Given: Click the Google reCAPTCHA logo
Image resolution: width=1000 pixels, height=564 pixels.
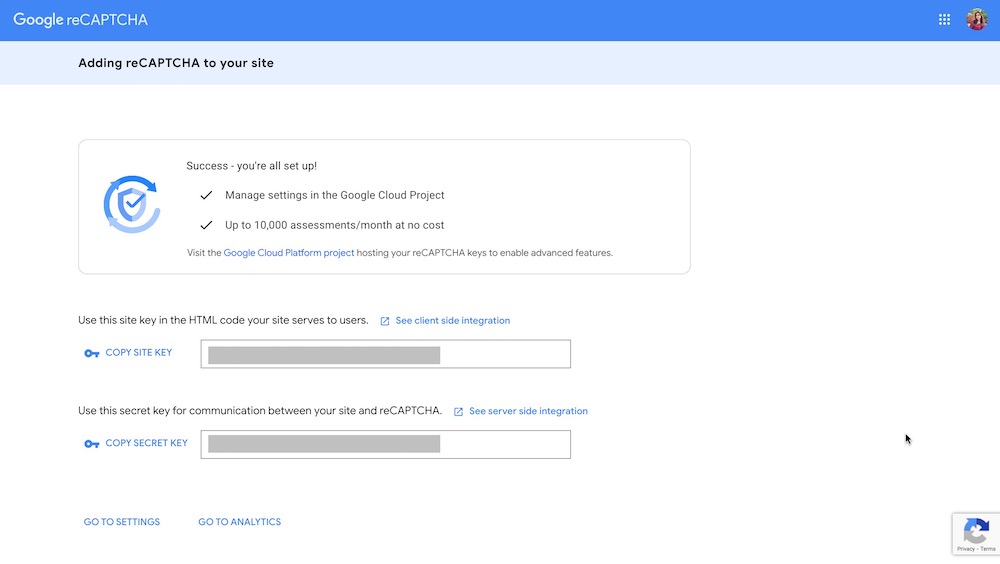Looking at the screenshot, I should click(x=80, y=20).
